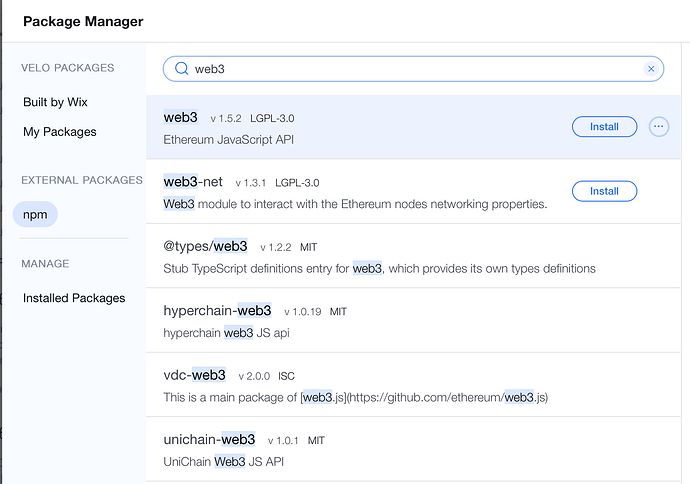Viewport: 690px width, 484px height.
Task: Clear the web3 search text
Action: (651, 69)
